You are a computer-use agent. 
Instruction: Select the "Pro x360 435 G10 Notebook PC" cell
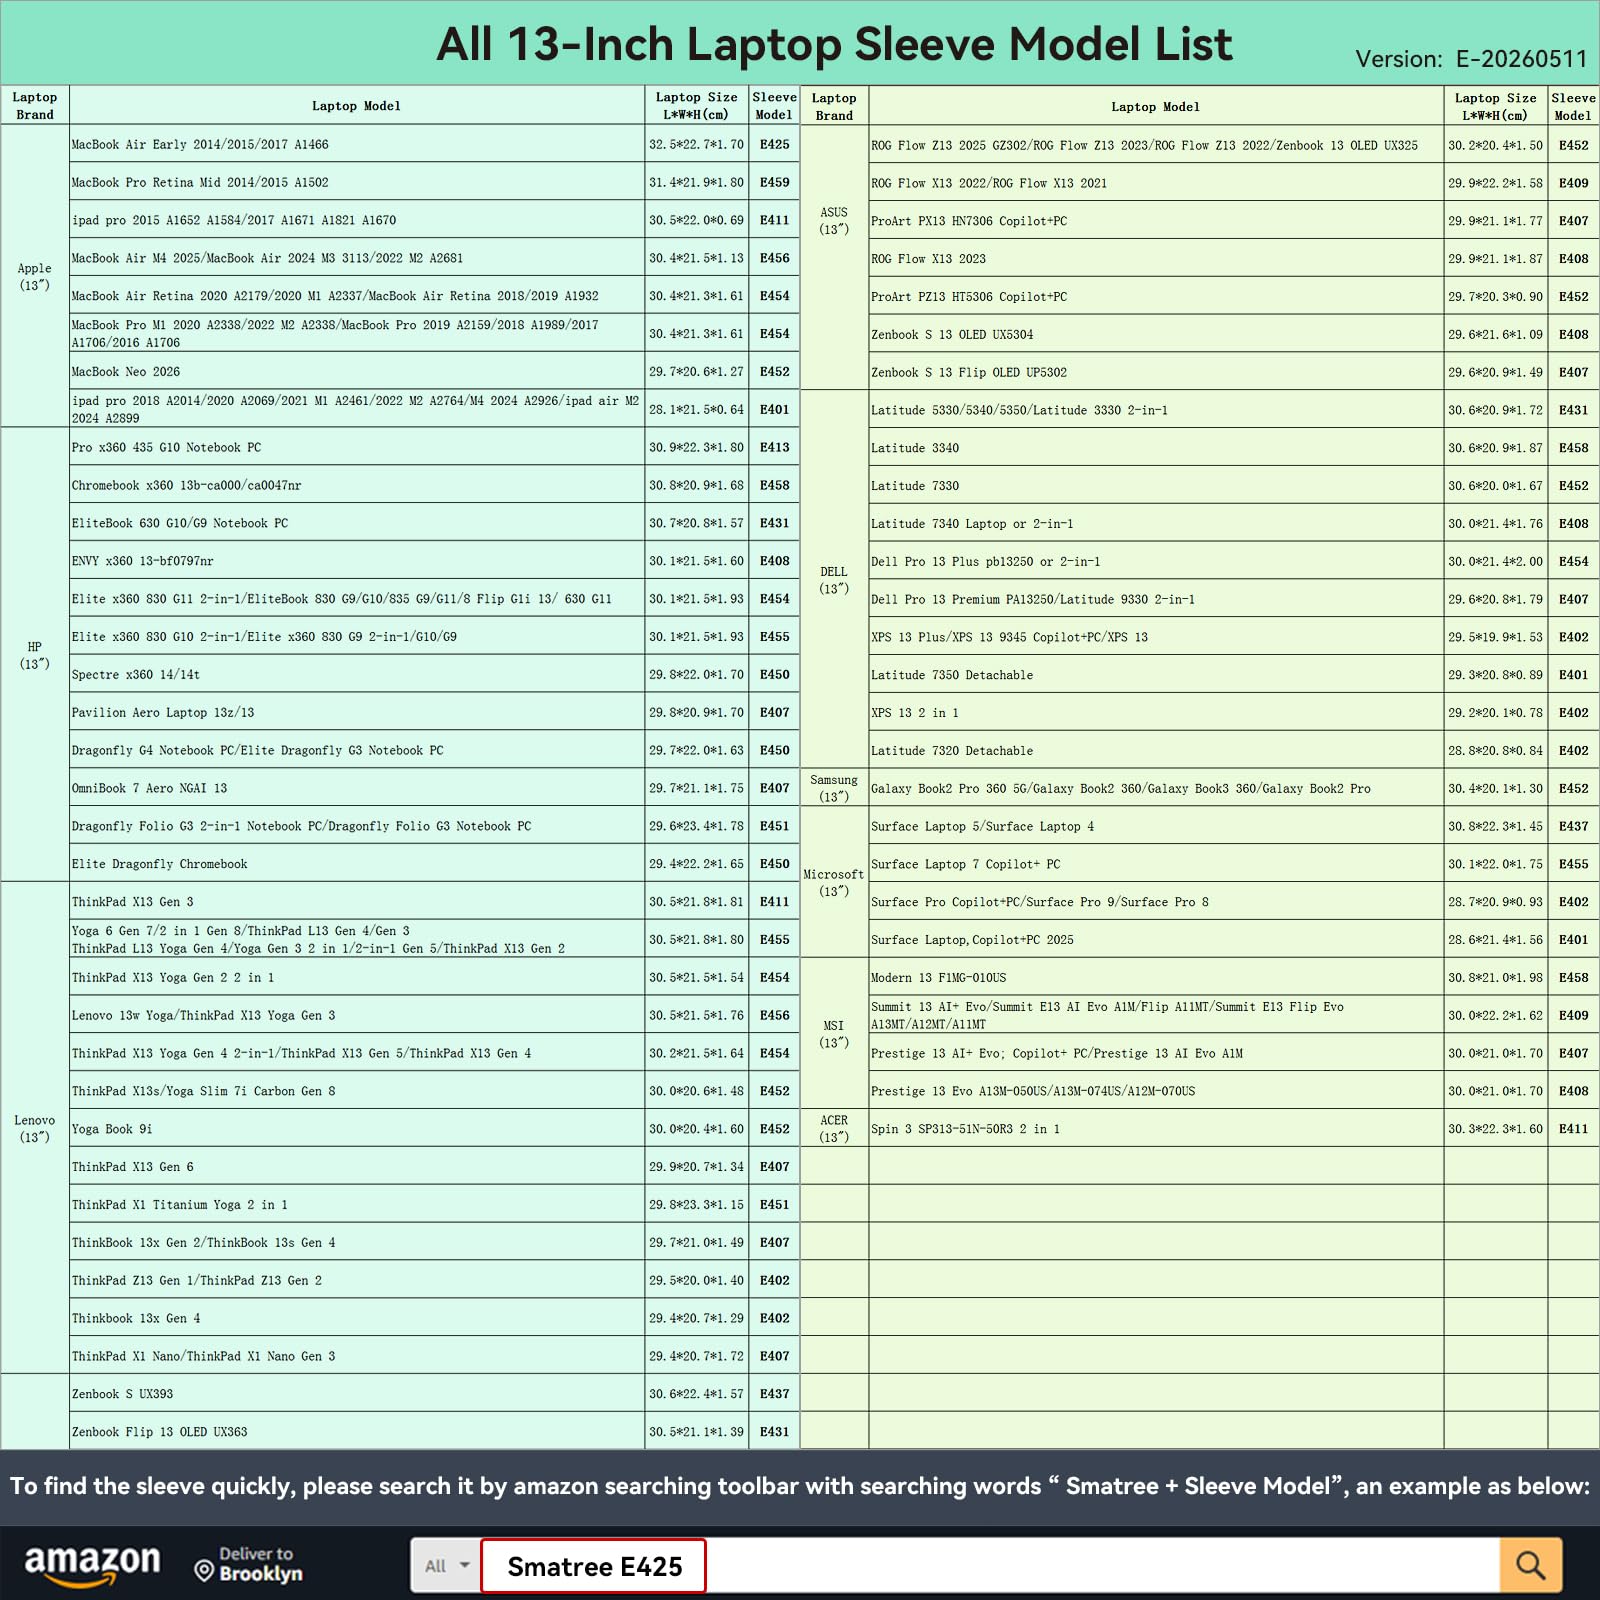tap(357, 447)
